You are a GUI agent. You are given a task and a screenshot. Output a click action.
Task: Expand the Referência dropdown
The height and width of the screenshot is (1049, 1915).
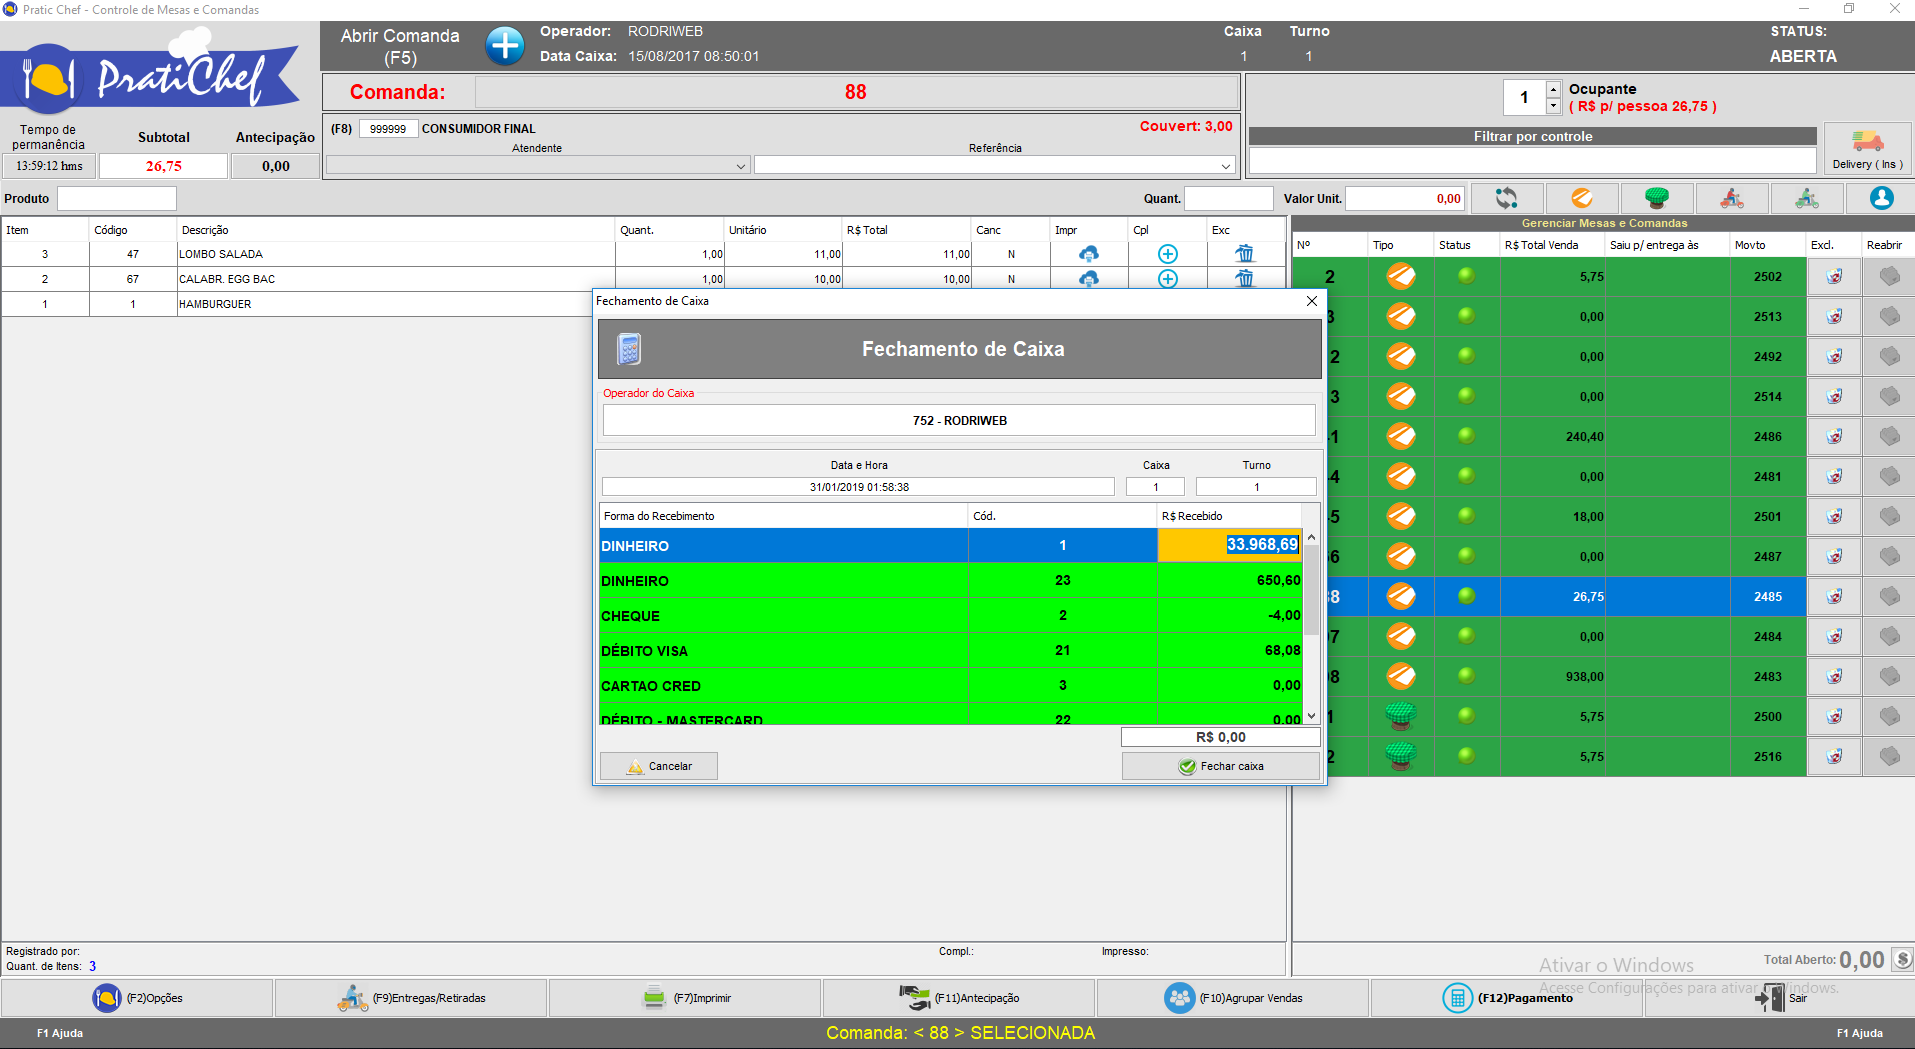[1225, 166]
